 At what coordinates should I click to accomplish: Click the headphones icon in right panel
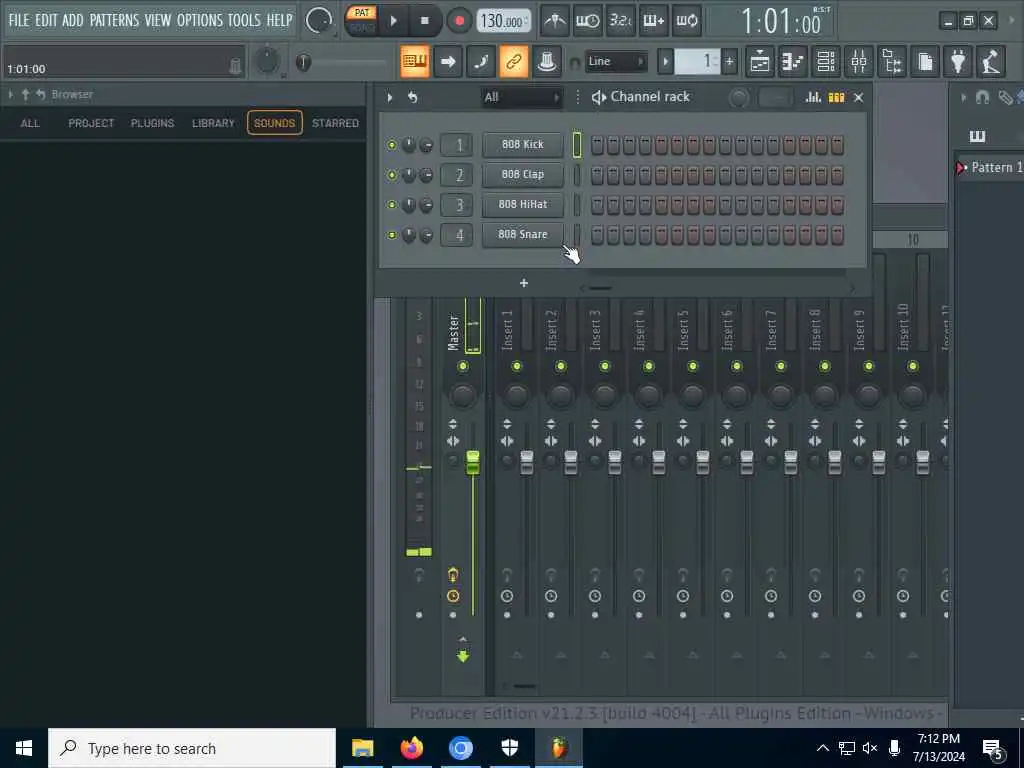click(982, 97)
